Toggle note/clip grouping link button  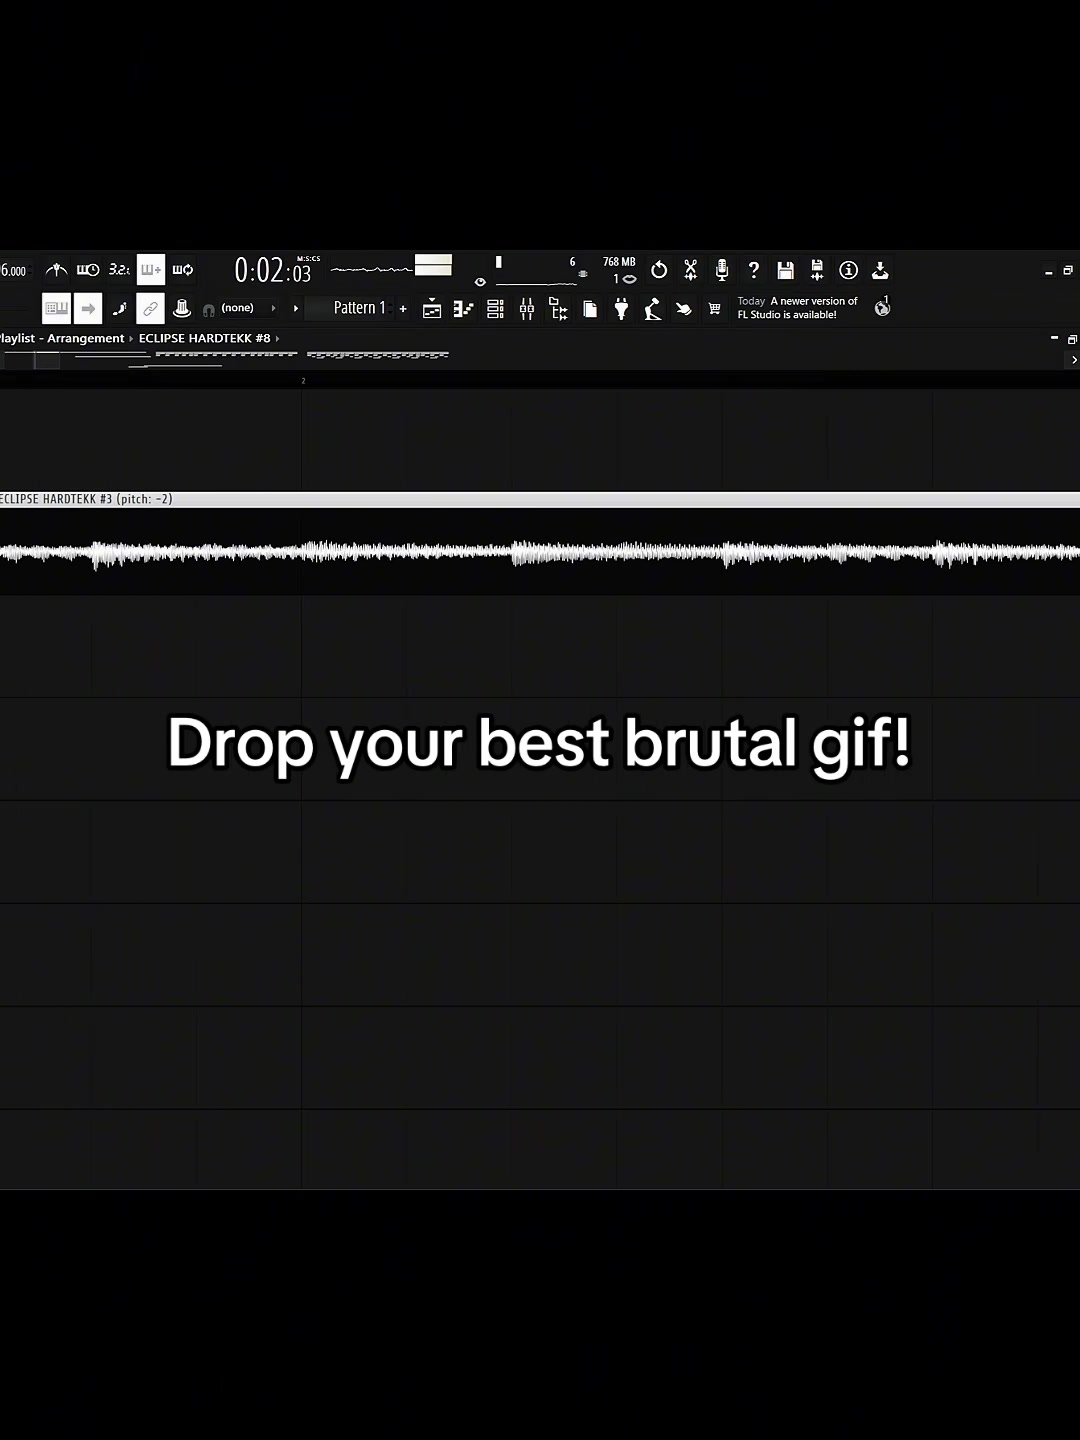click(150, 308)
